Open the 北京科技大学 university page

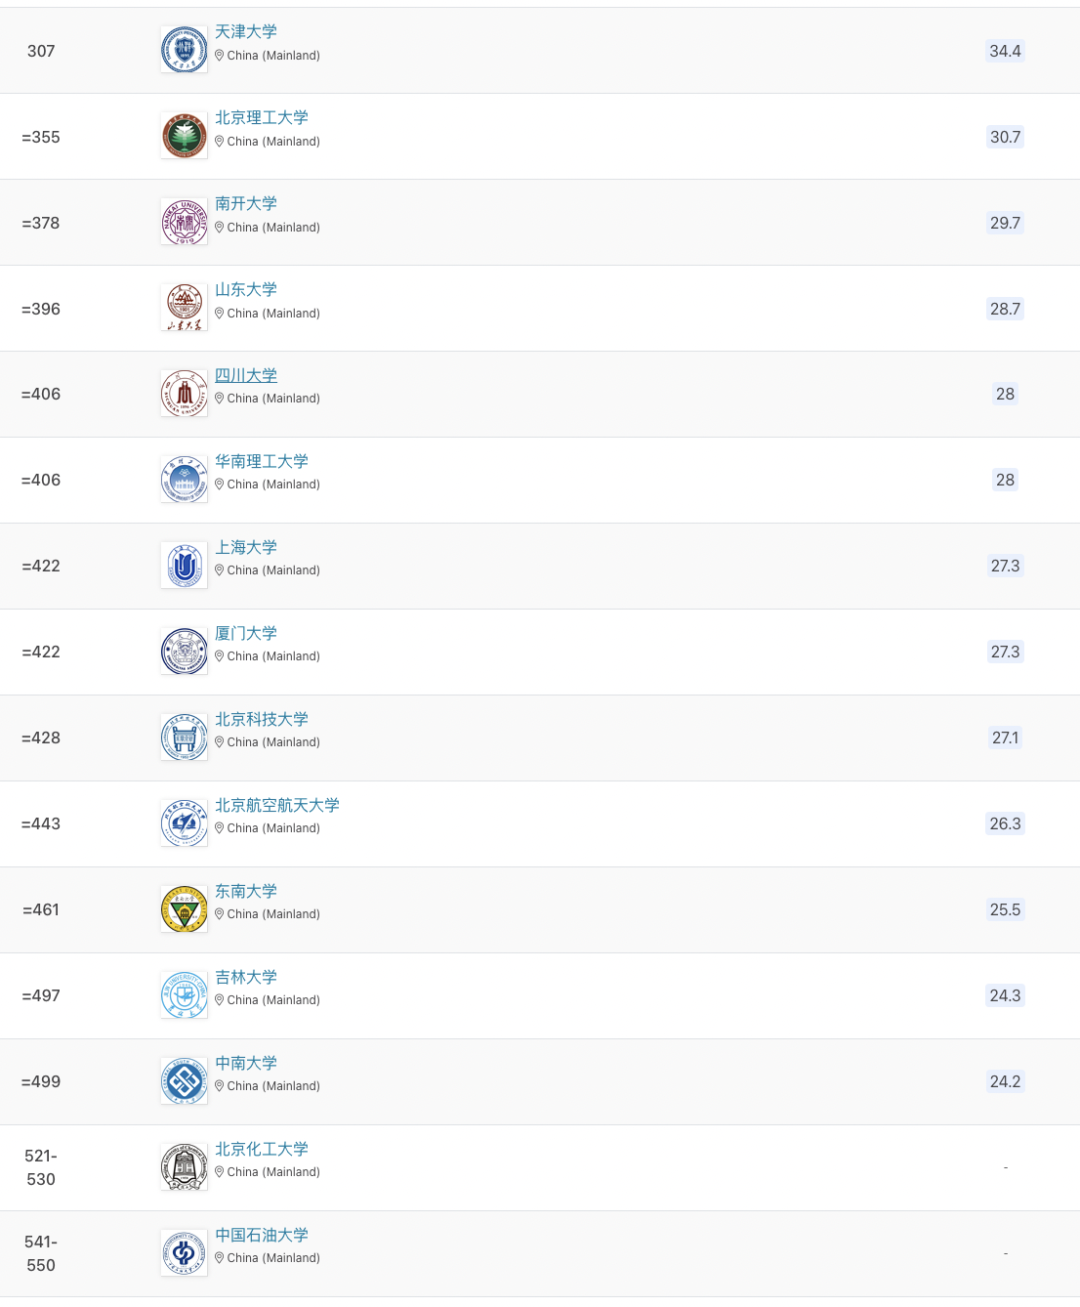(x=262, y=719)
